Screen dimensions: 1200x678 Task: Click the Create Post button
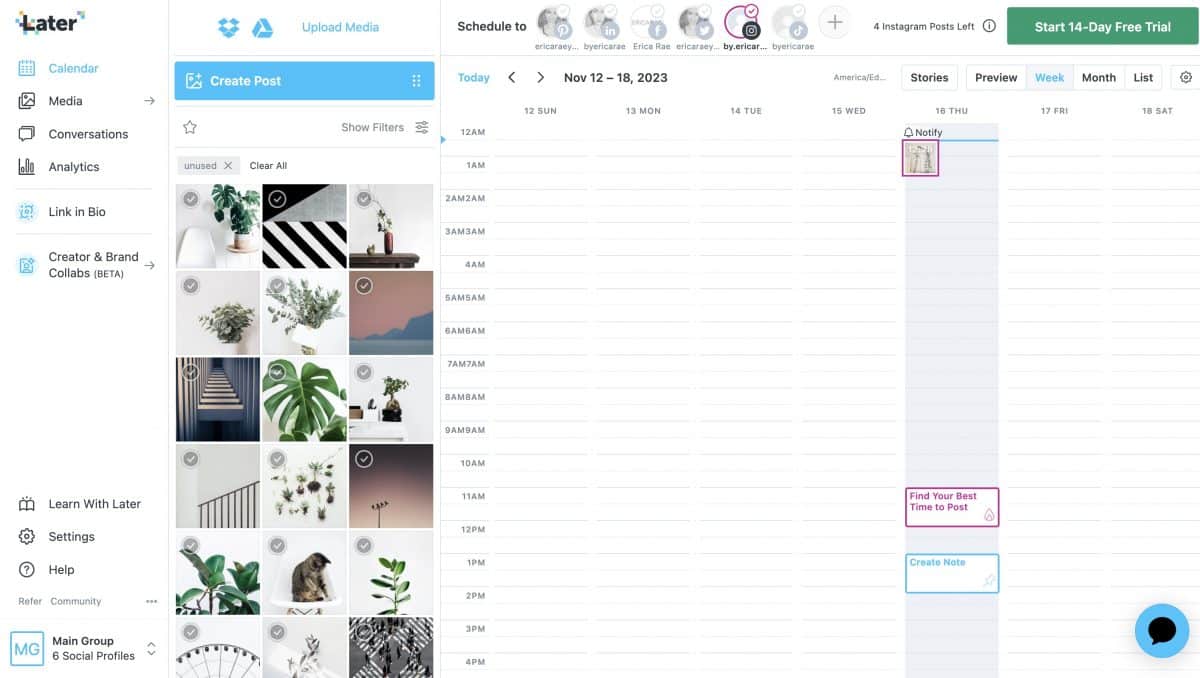[x=304, y=80]
